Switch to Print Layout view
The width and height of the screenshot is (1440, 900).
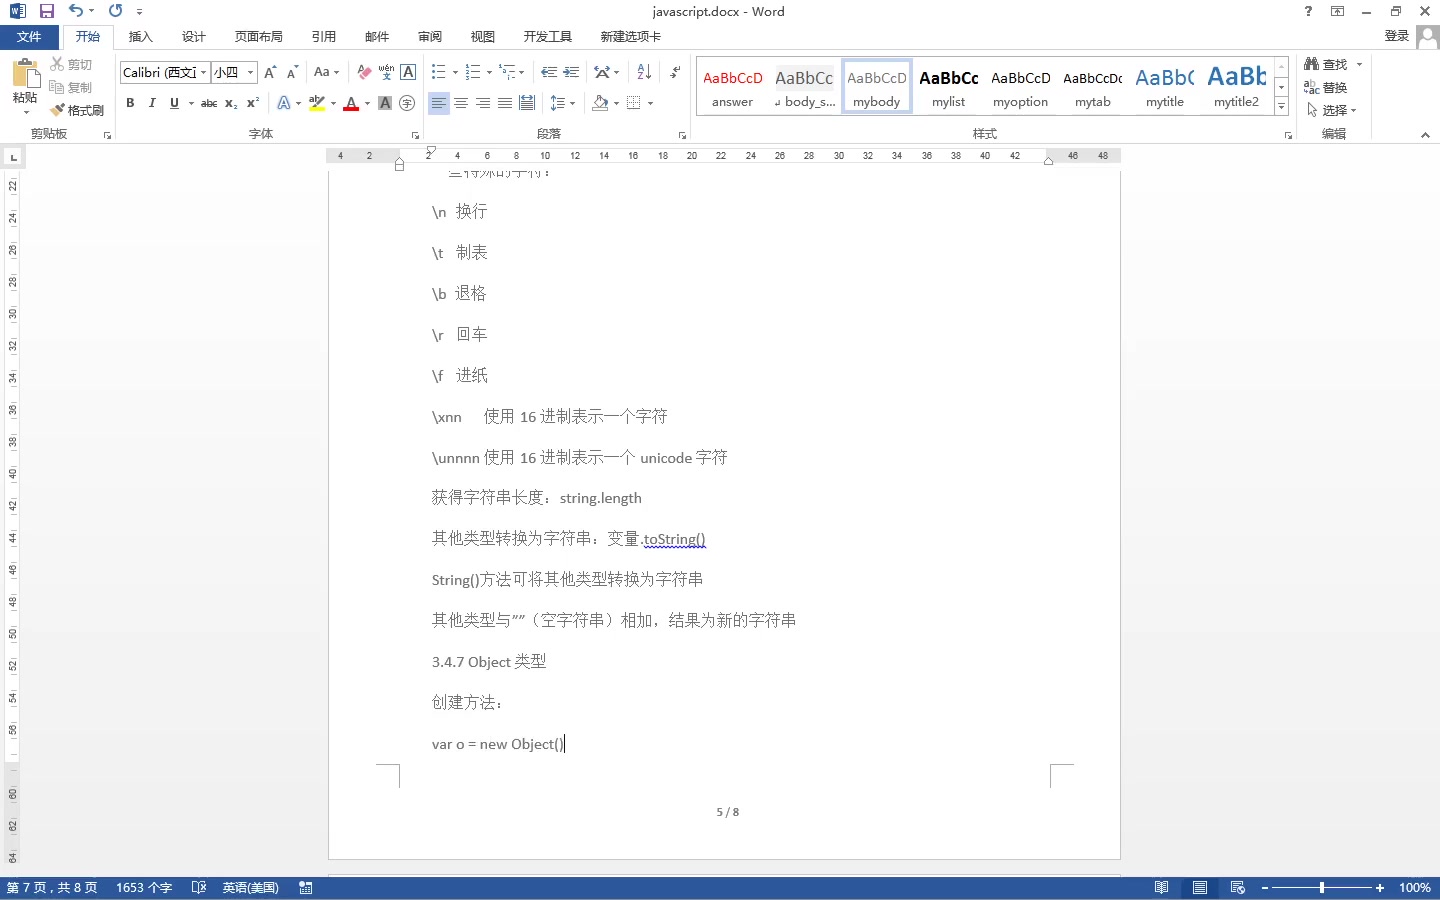click(x=1200, y=888)
